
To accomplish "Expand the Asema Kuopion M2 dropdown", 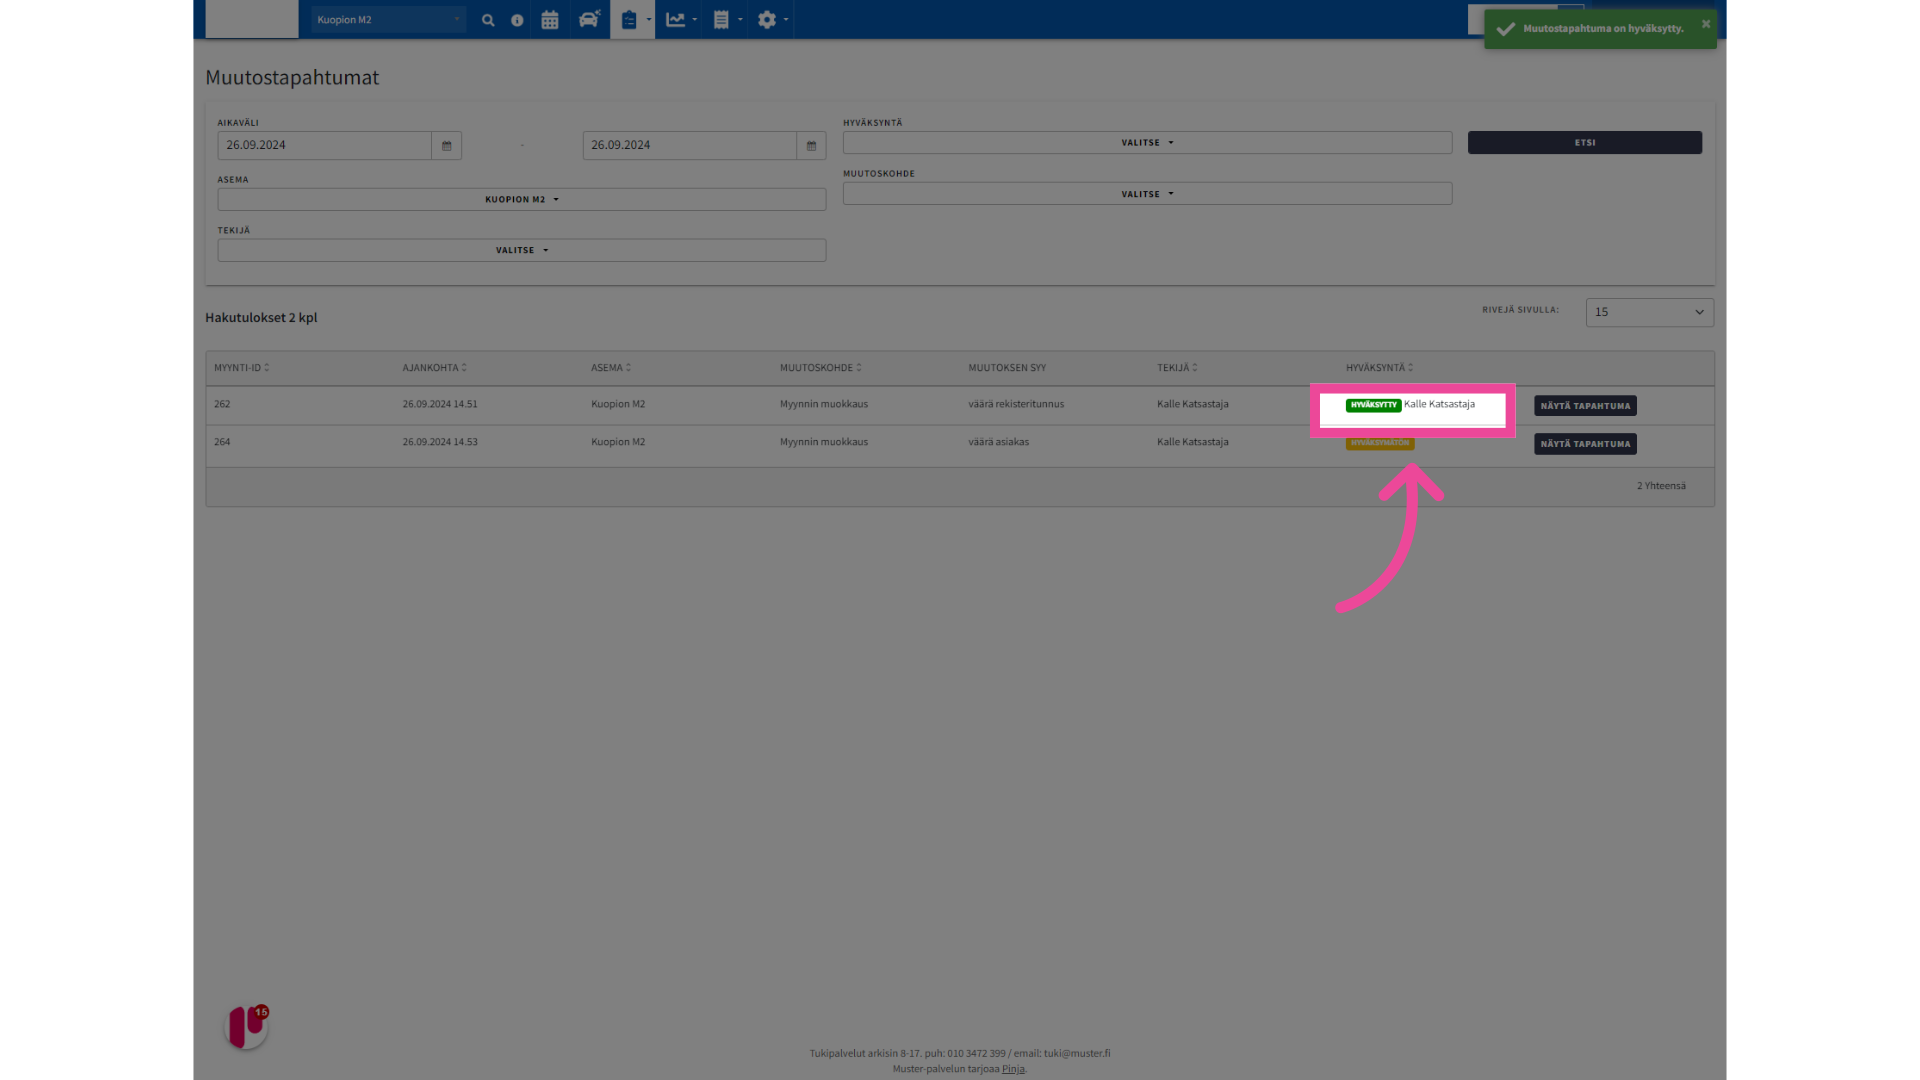I will (522, 199).
